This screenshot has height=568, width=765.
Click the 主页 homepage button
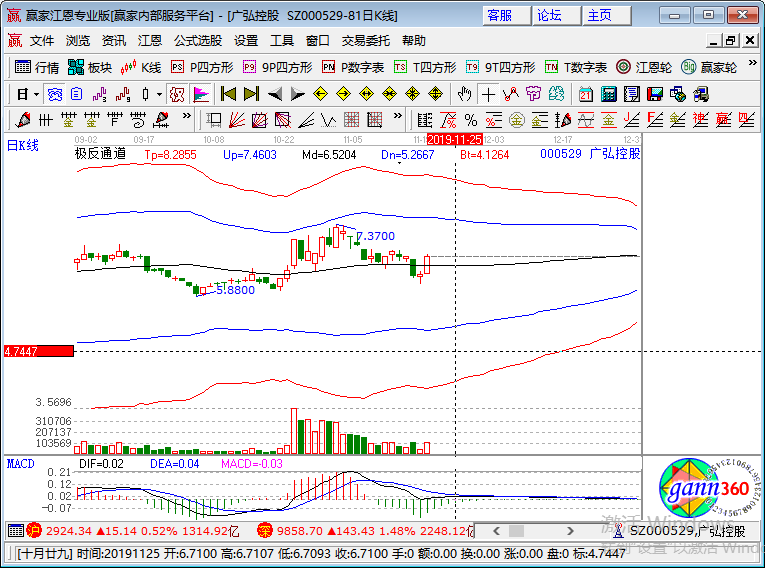607,16
